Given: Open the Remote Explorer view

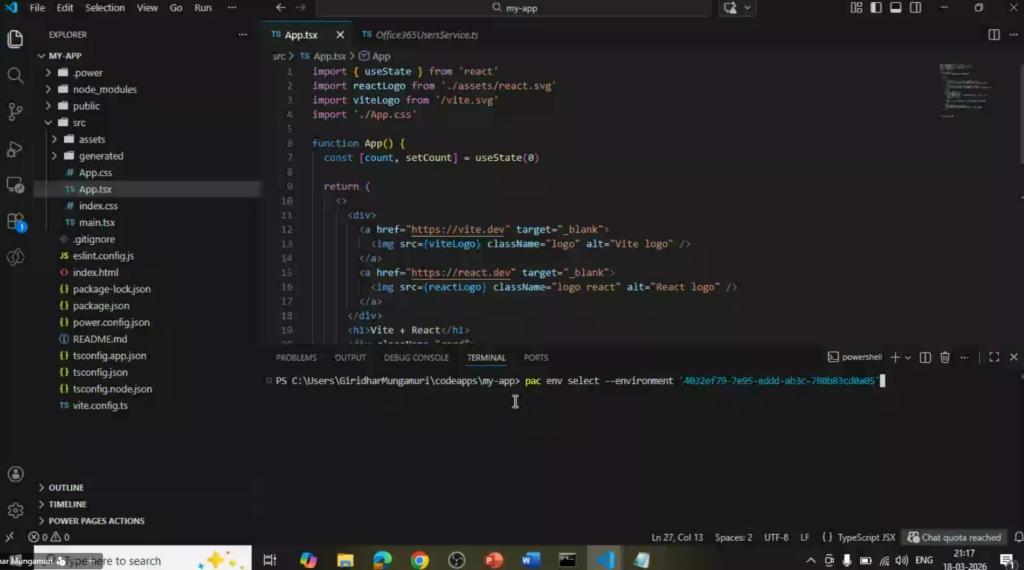Looking at the screenshot, I should click(15, 185).
